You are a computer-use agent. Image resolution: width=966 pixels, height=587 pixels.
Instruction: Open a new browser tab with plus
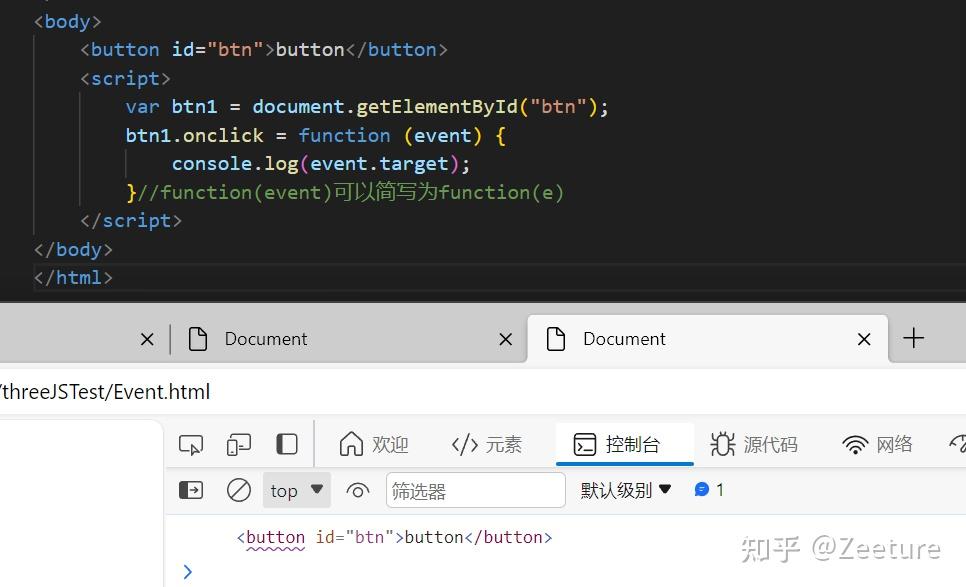914,338
